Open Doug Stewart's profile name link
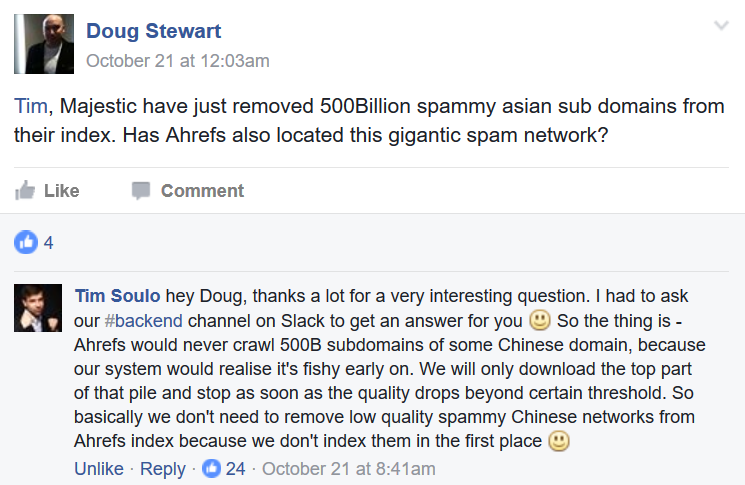 pos(154,31)
